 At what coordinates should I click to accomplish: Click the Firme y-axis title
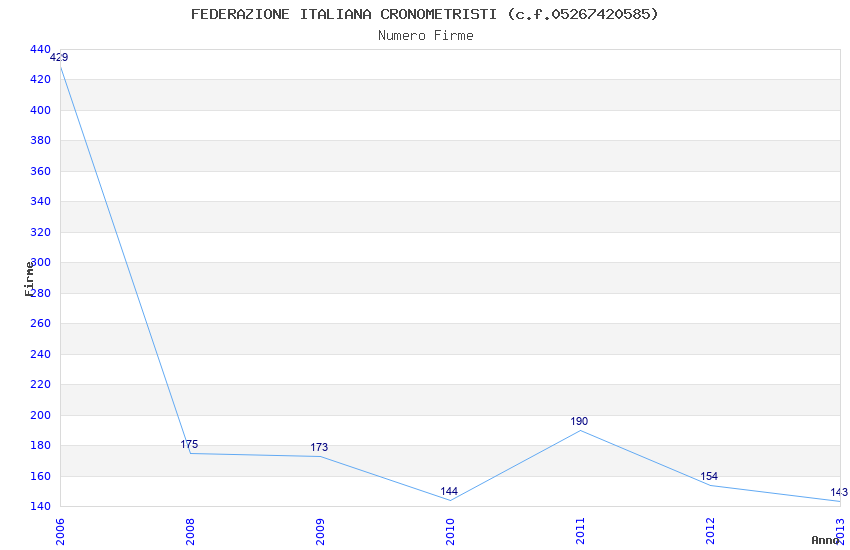29,279
